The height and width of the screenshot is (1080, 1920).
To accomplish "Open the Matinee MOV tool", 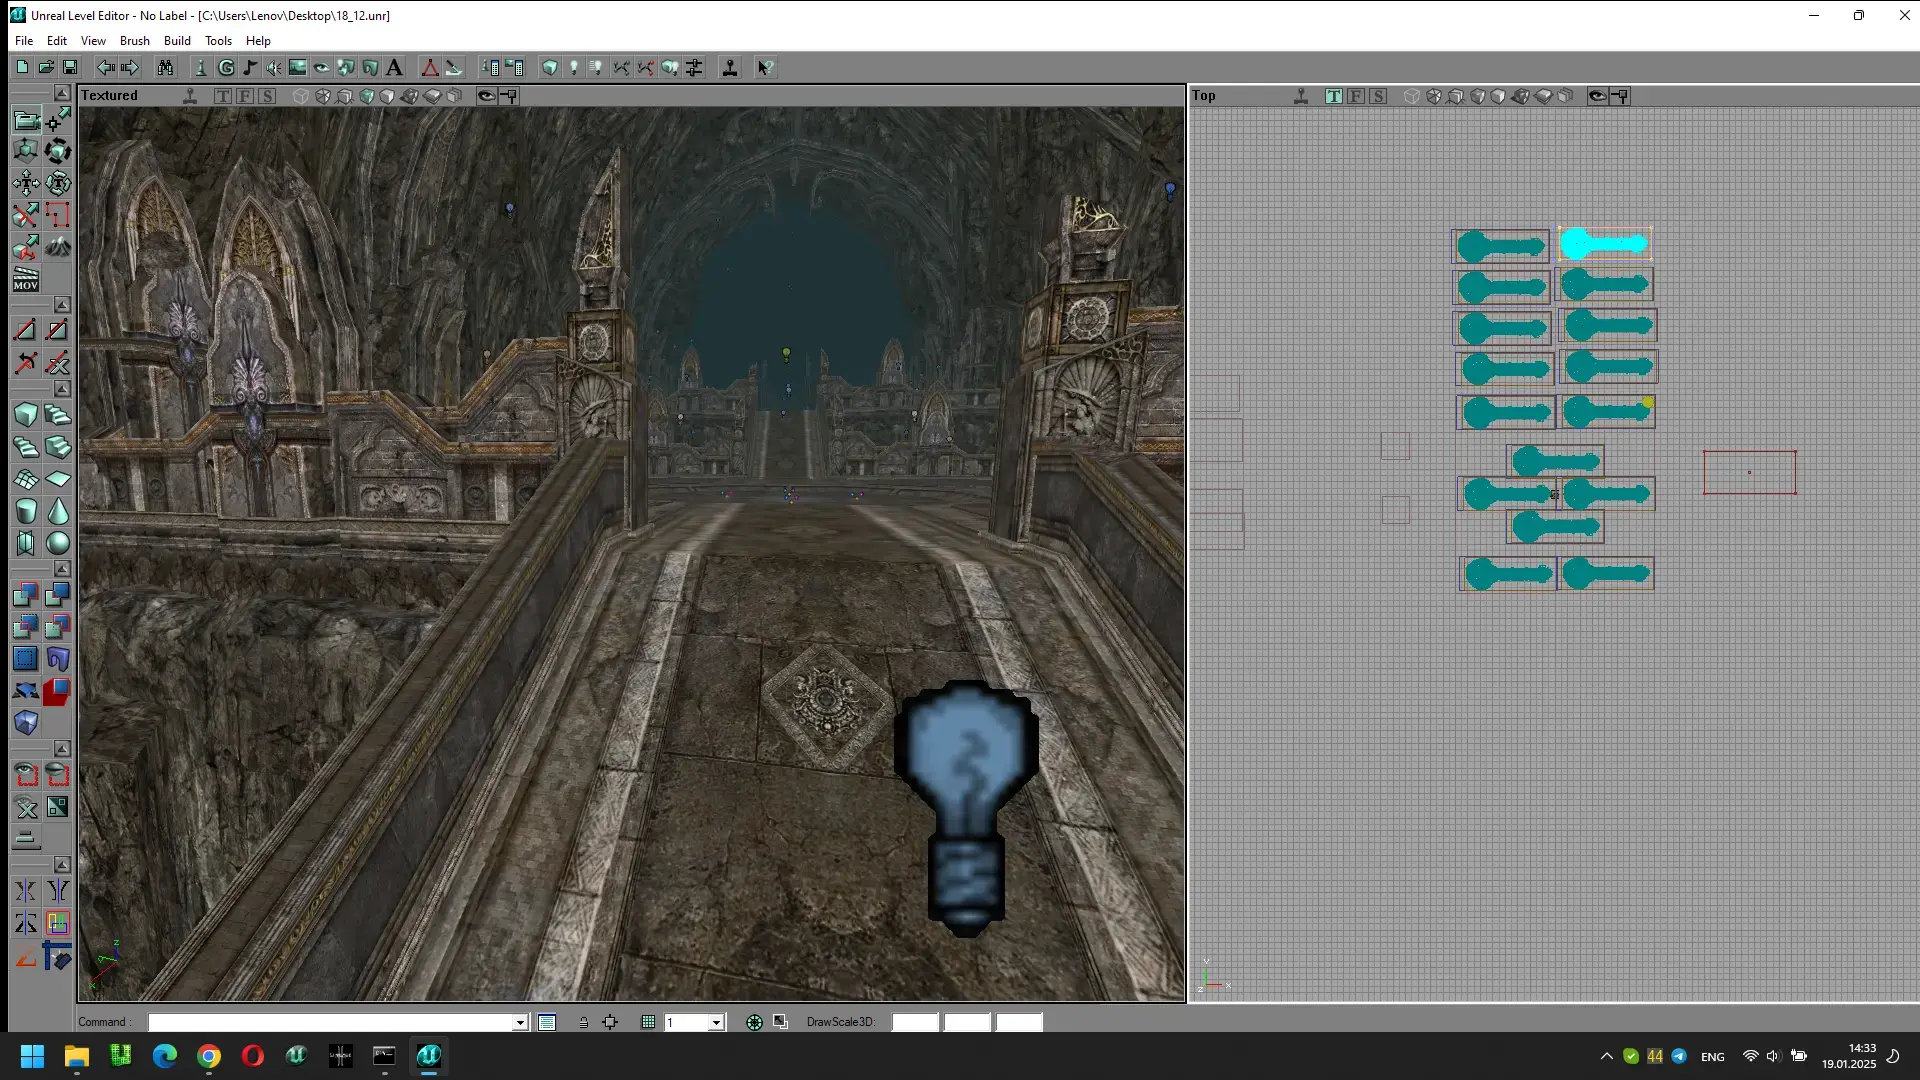I will [26, 279].
